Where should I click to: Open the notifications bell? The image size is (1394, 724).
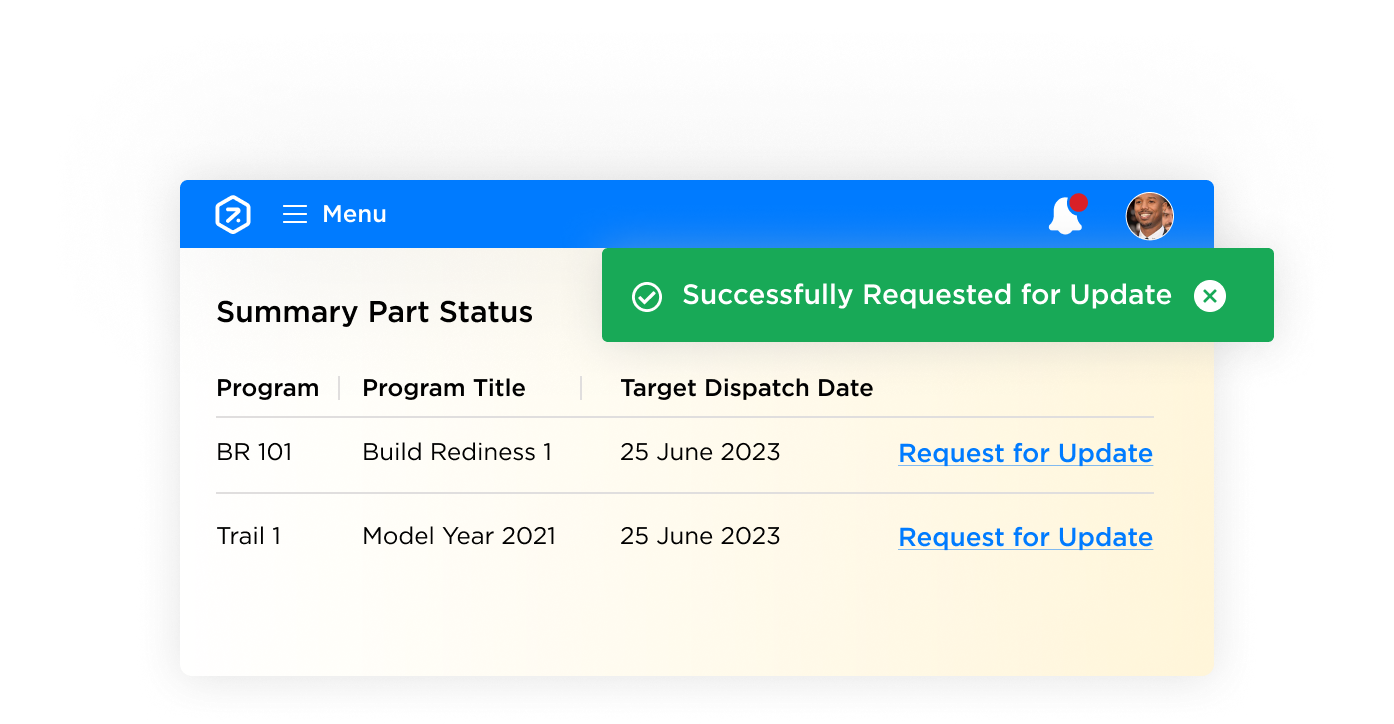(x=1065, y=216)
